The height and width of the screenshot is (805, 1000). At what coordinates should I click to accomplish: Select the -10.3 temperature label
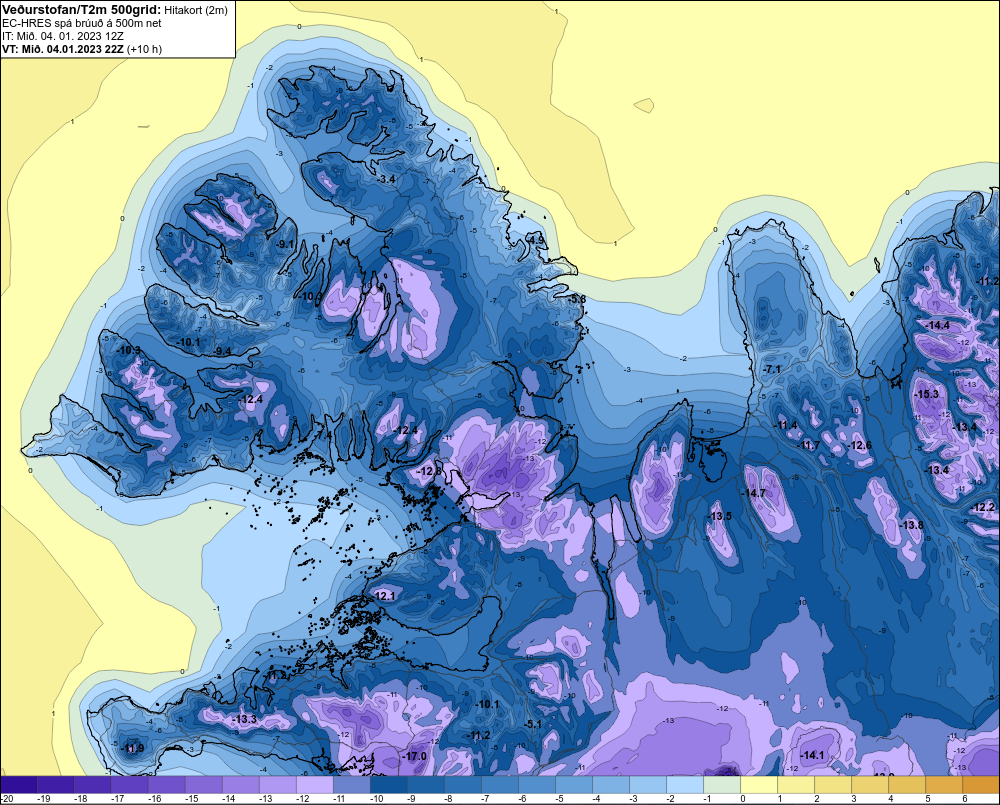click(129, 350)
